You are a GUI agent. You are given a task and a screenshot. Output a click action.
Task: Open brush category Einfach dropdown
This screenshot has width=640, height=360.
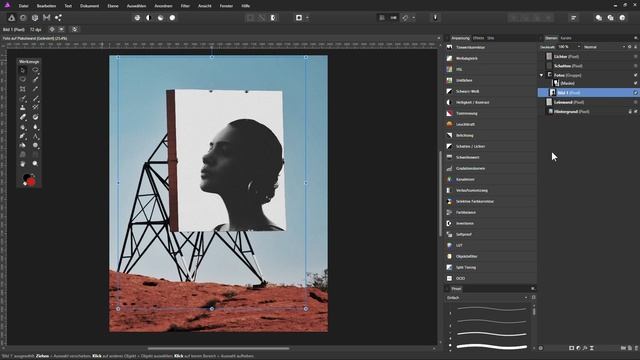pyautogui.click(x=487, y=298)
